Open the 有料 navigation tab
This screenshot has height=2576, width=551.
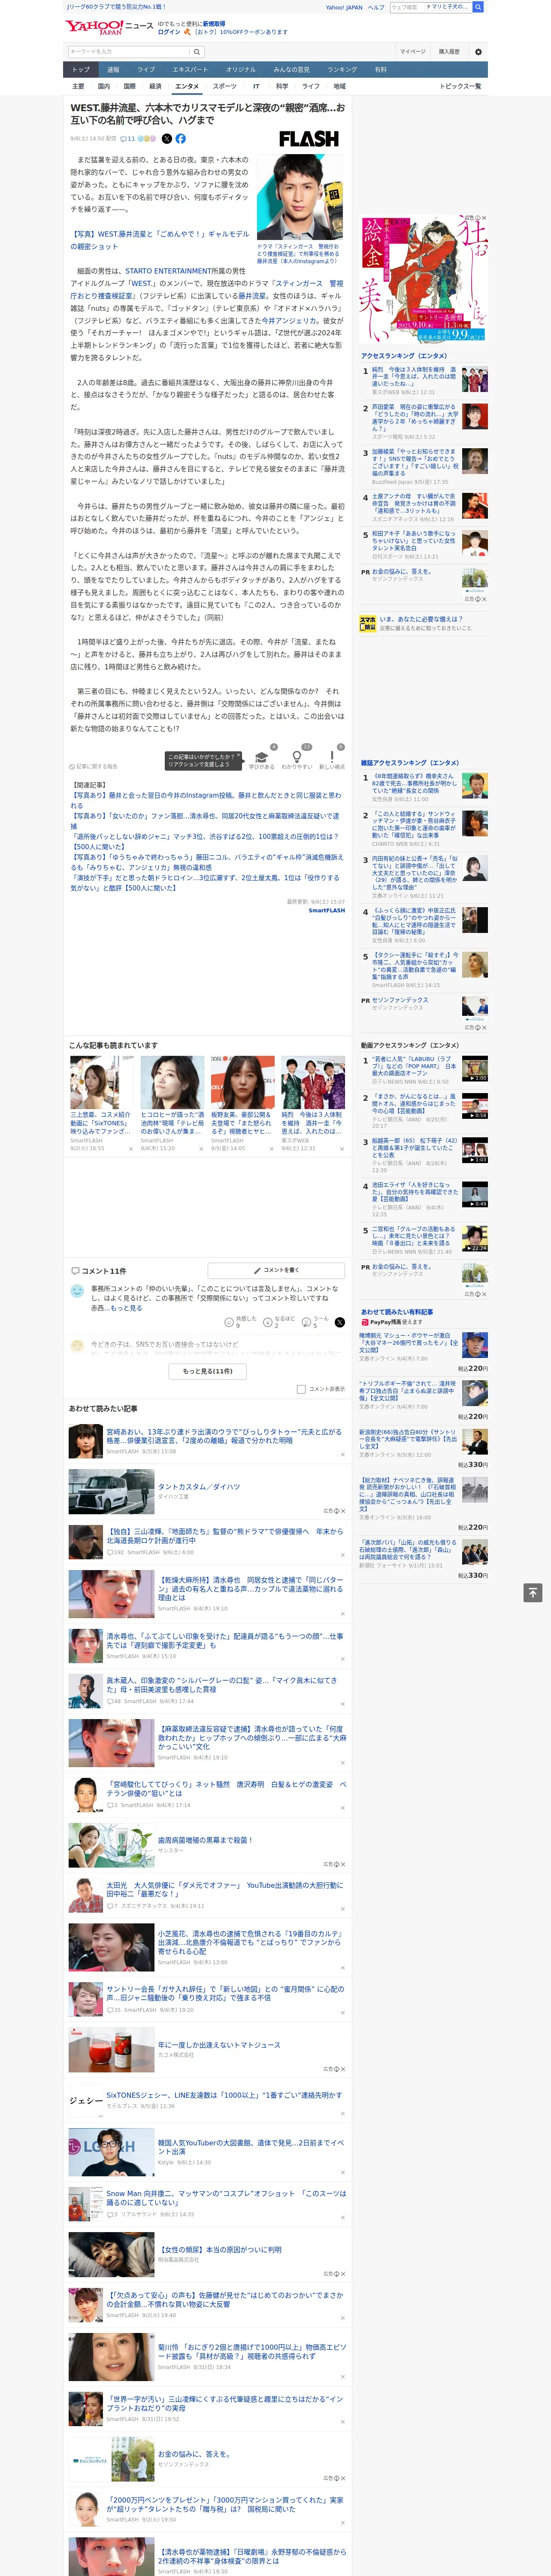tap(380, 70)
